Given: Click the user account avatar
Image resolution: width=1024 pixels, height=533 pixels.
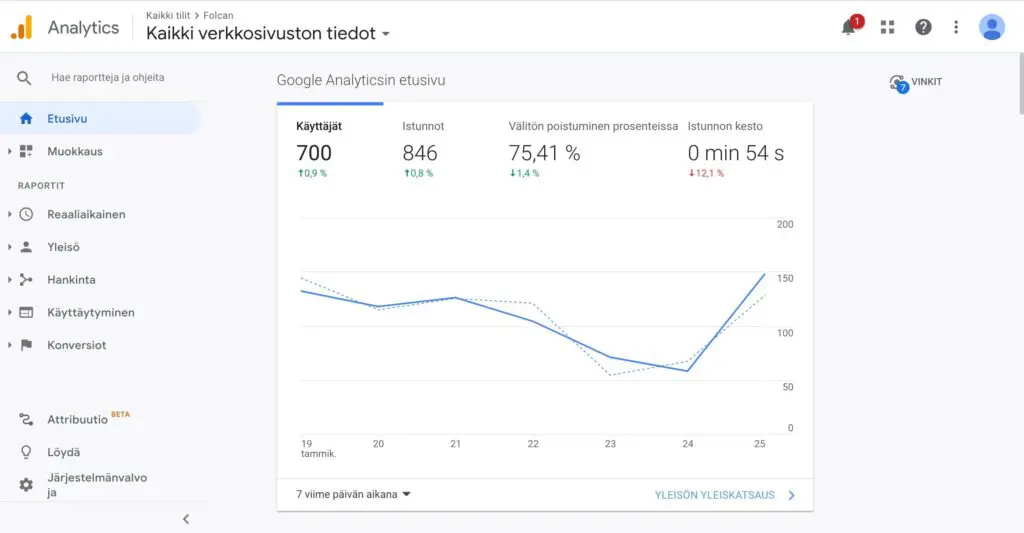Looking at the screenshot, I should (x=991, y=27).
